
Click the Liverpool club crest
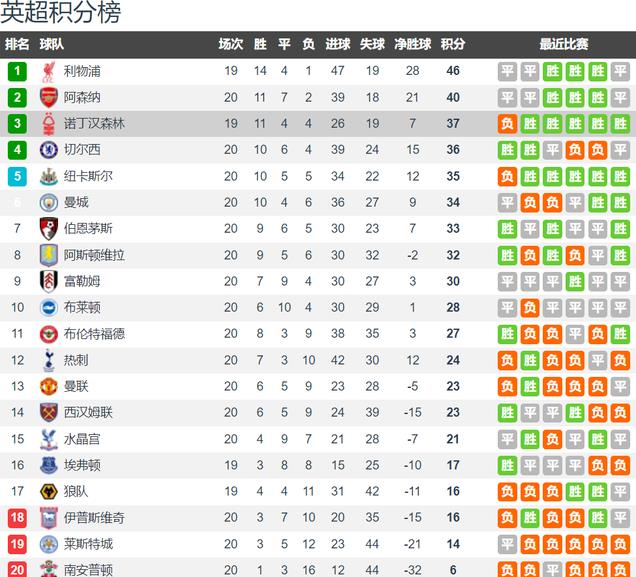[x=49, y=72]
